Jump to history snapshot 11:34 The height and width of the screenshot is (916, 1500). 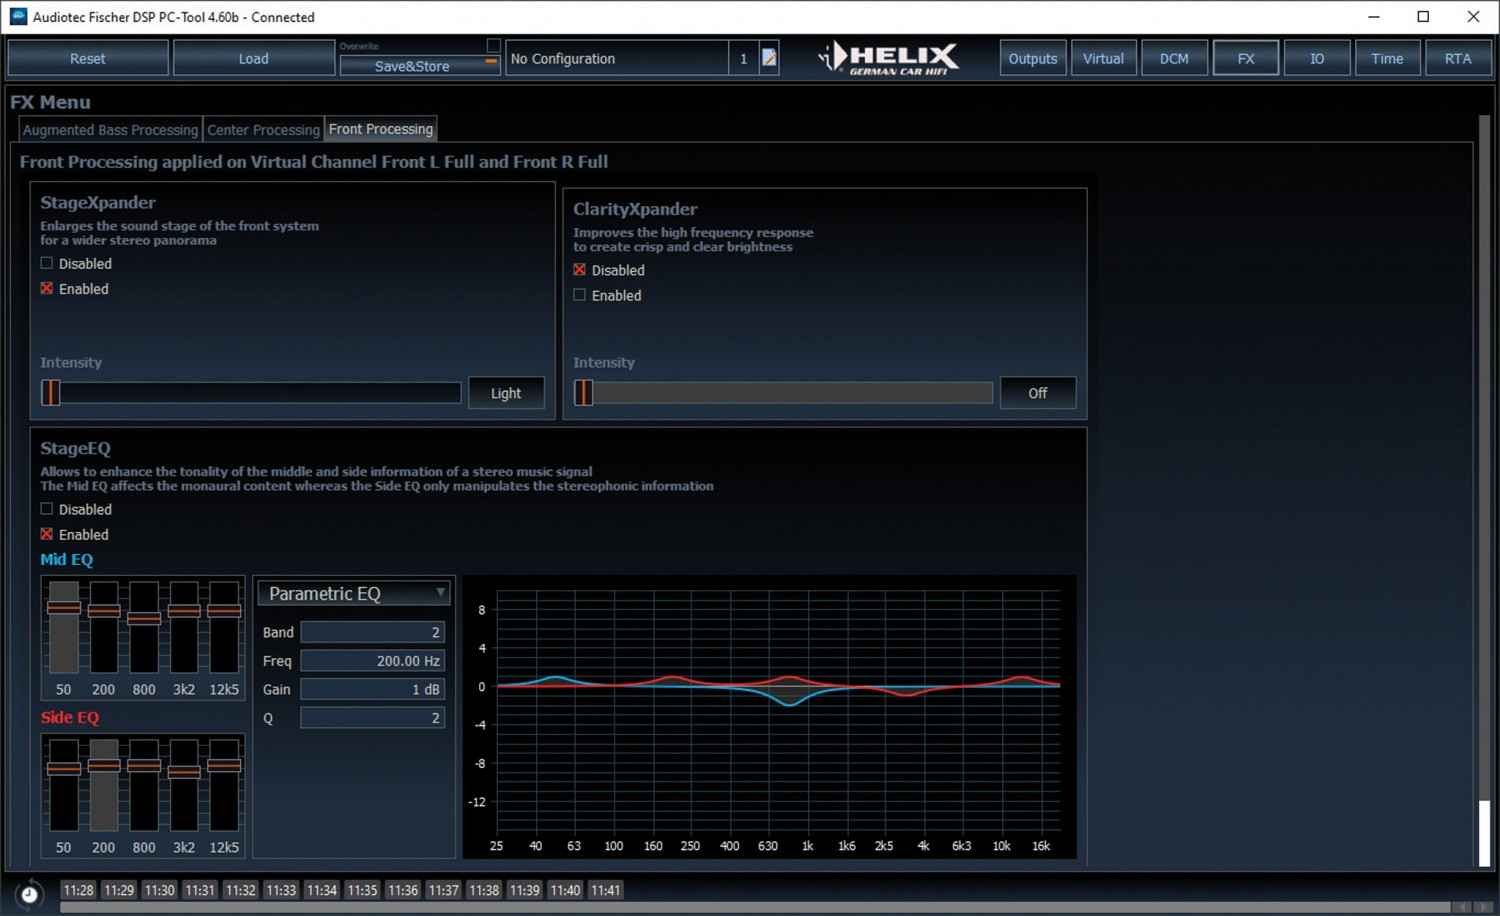[x=322, y=890]
